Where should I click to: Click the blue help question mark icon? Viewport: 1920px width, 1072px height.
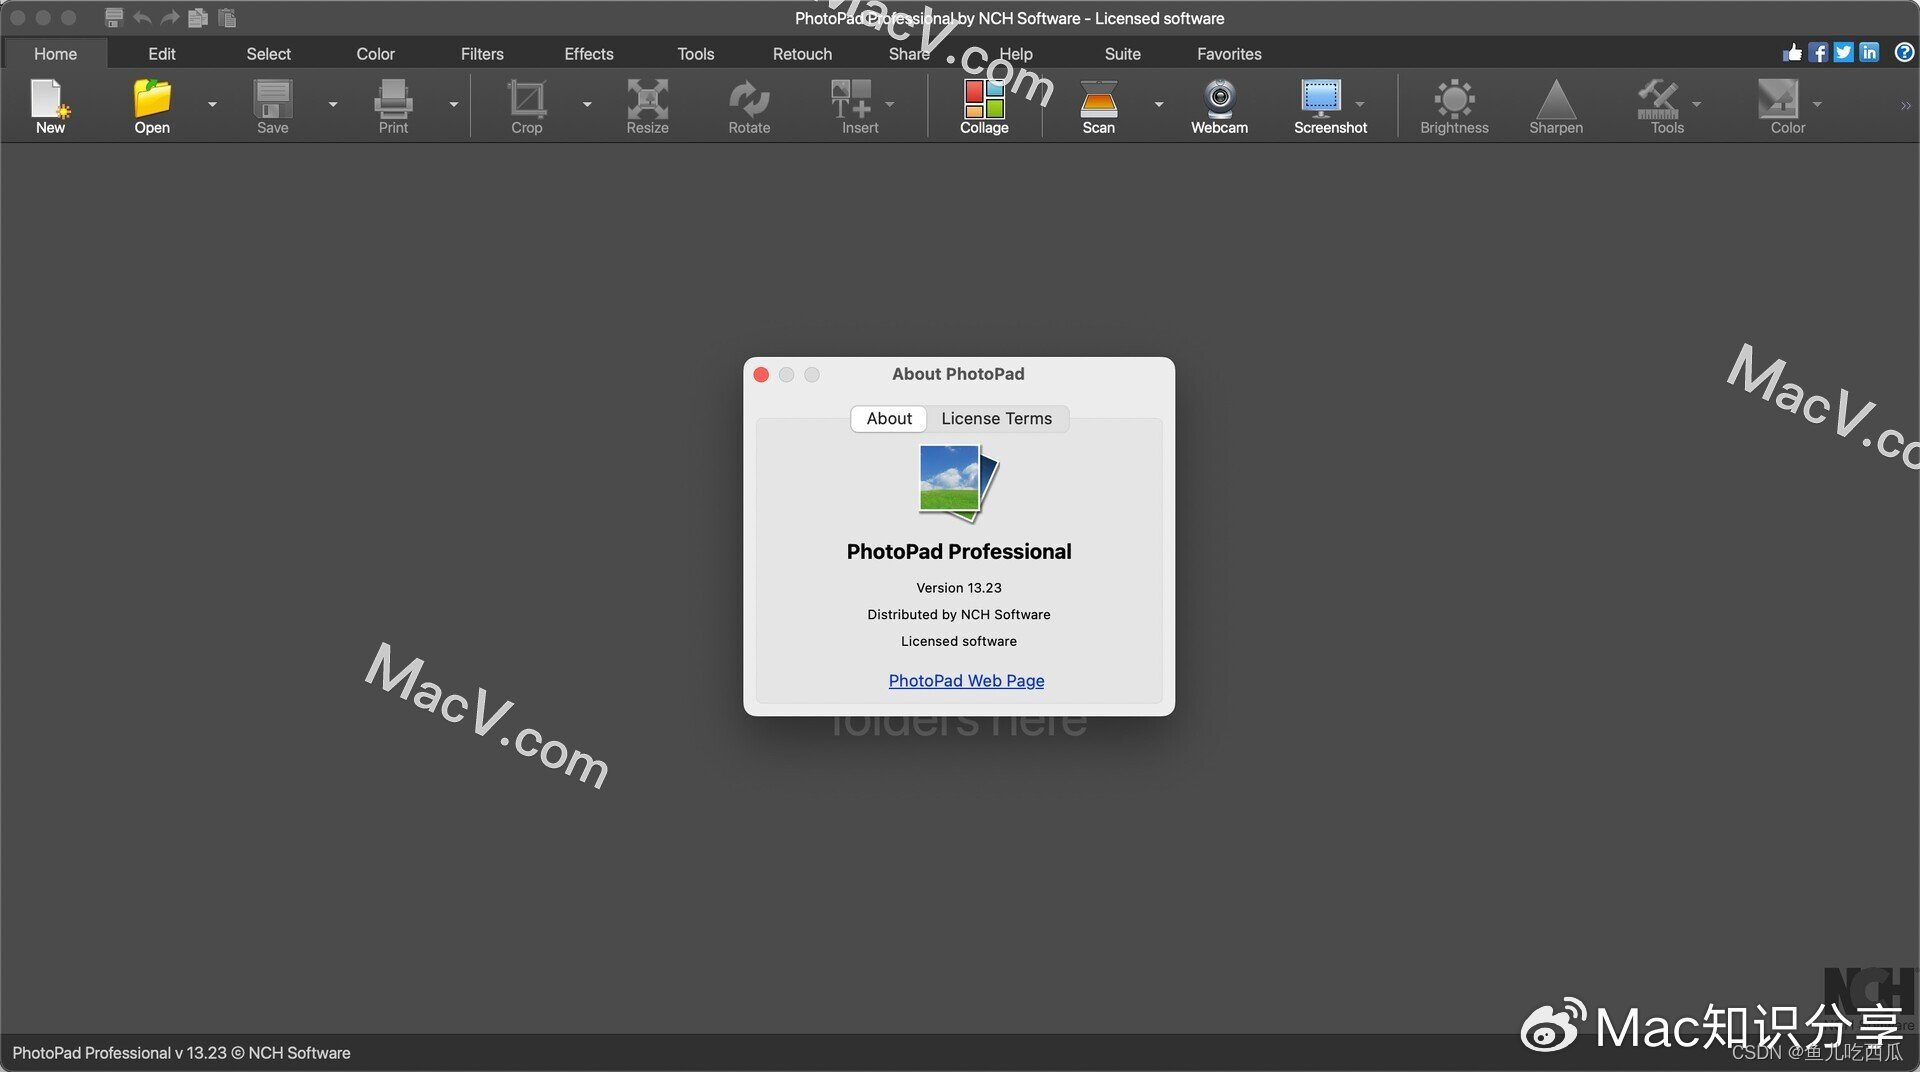[1904, 52]
